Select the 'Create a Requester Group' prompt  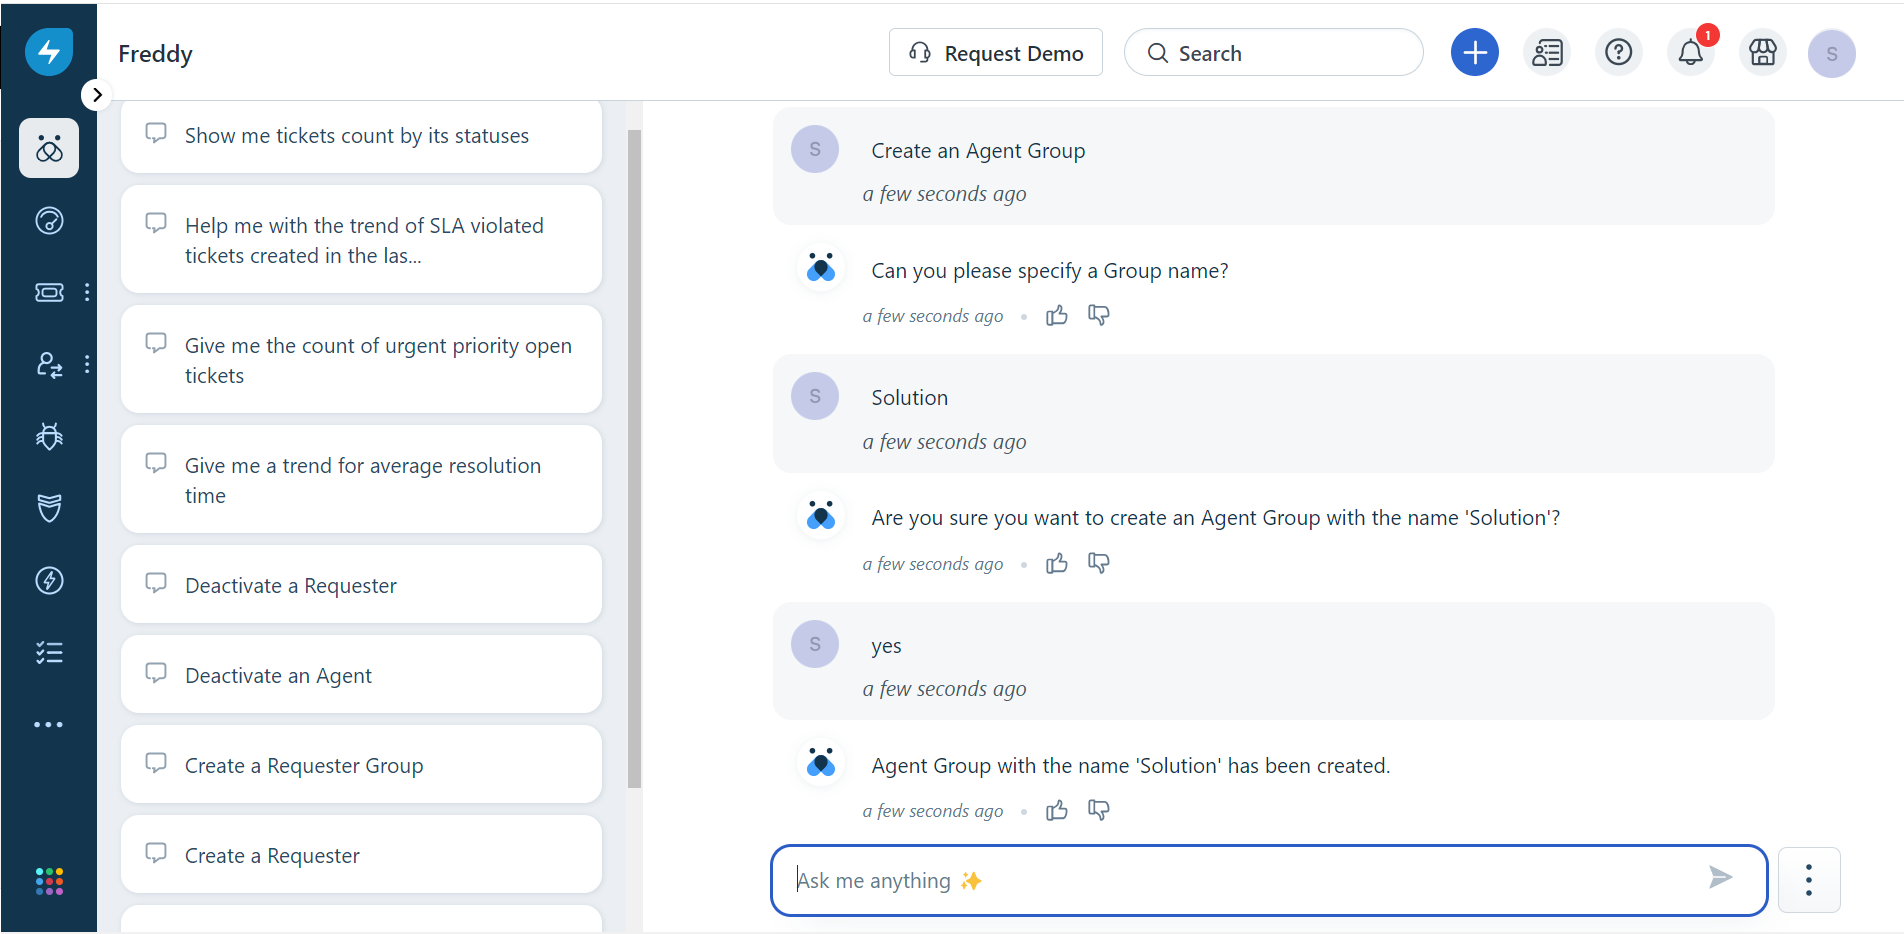click(361, 765)
